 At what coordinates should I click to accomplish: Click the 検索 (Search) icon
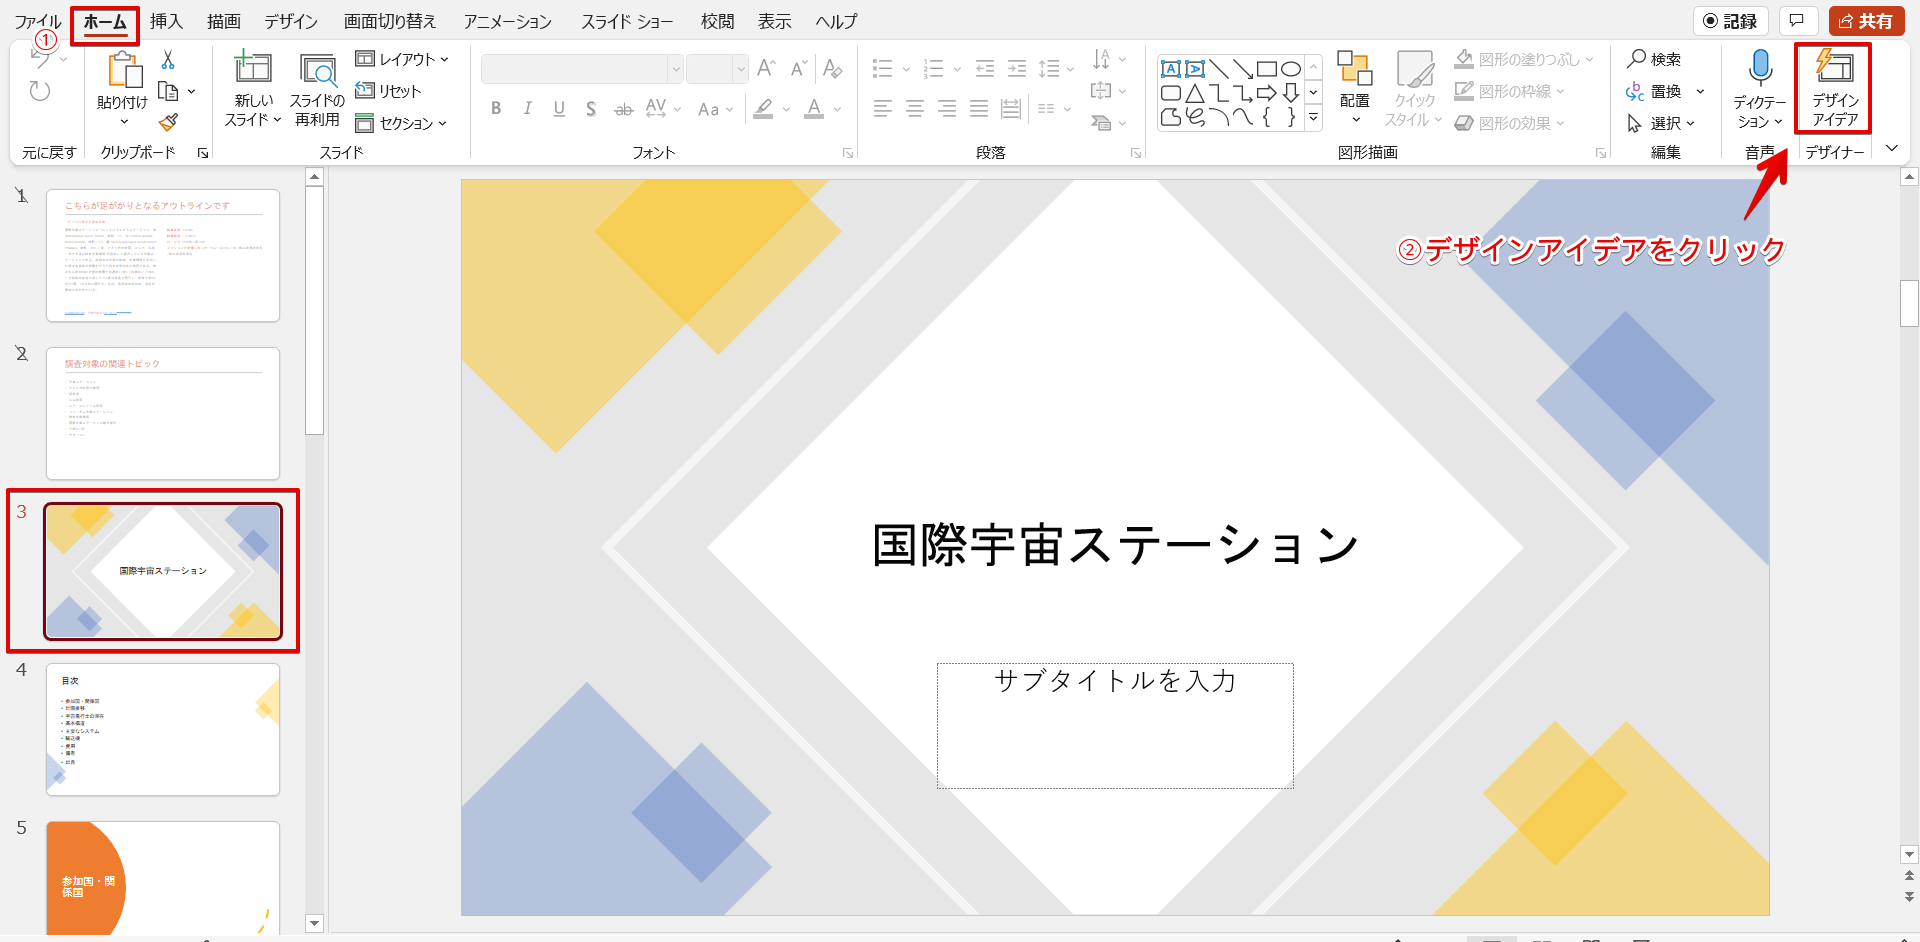pyautogui.click(x=1637, y=59)
